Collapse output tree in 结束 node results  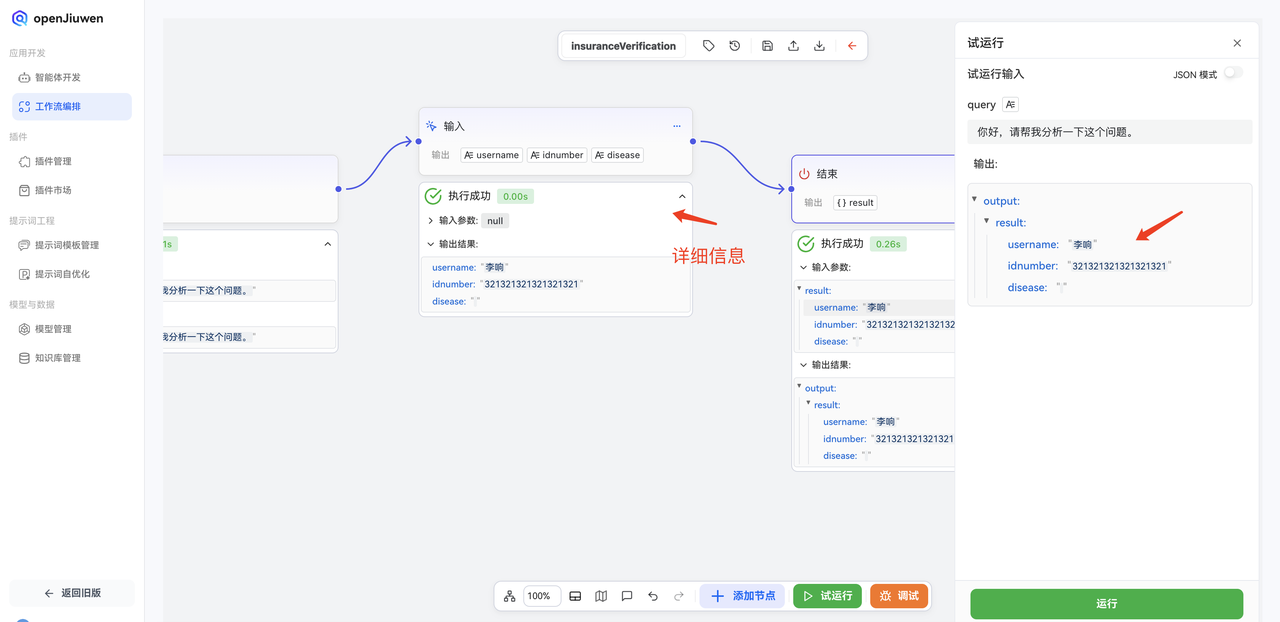[x=799, y=386]
